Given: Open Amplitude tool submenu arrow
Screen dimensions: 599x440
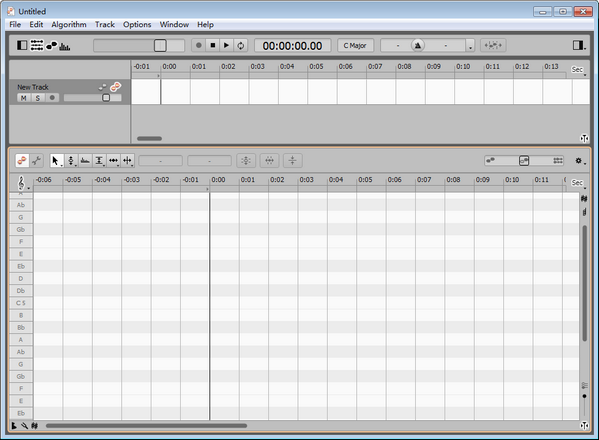Looking at the screenshot, I should [x=104, y=165].
